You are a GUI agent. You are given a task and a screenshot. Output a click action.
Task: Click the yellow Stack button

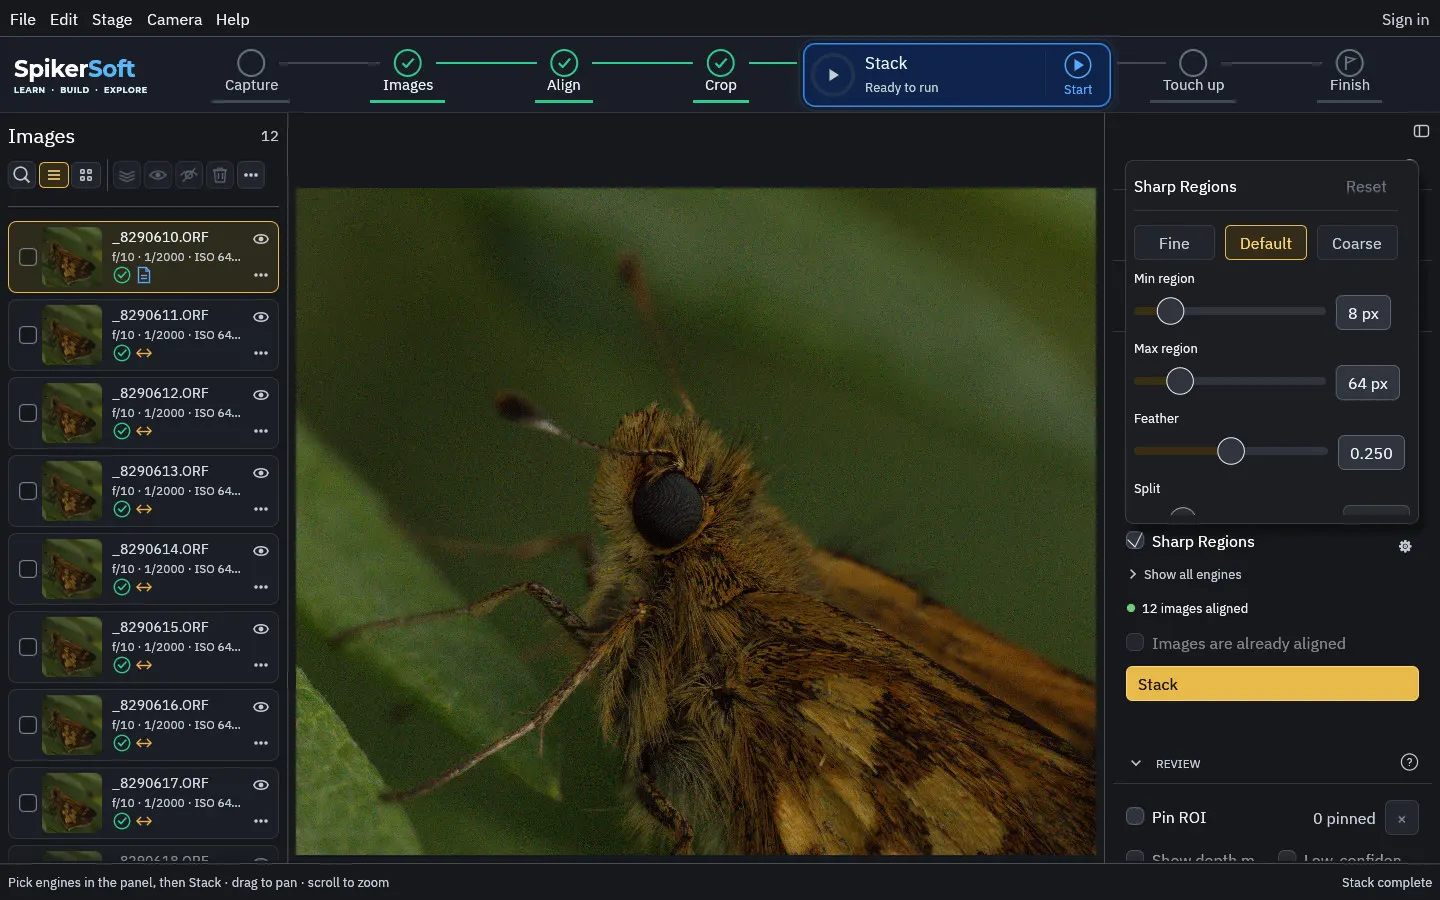coord(1272,684)
